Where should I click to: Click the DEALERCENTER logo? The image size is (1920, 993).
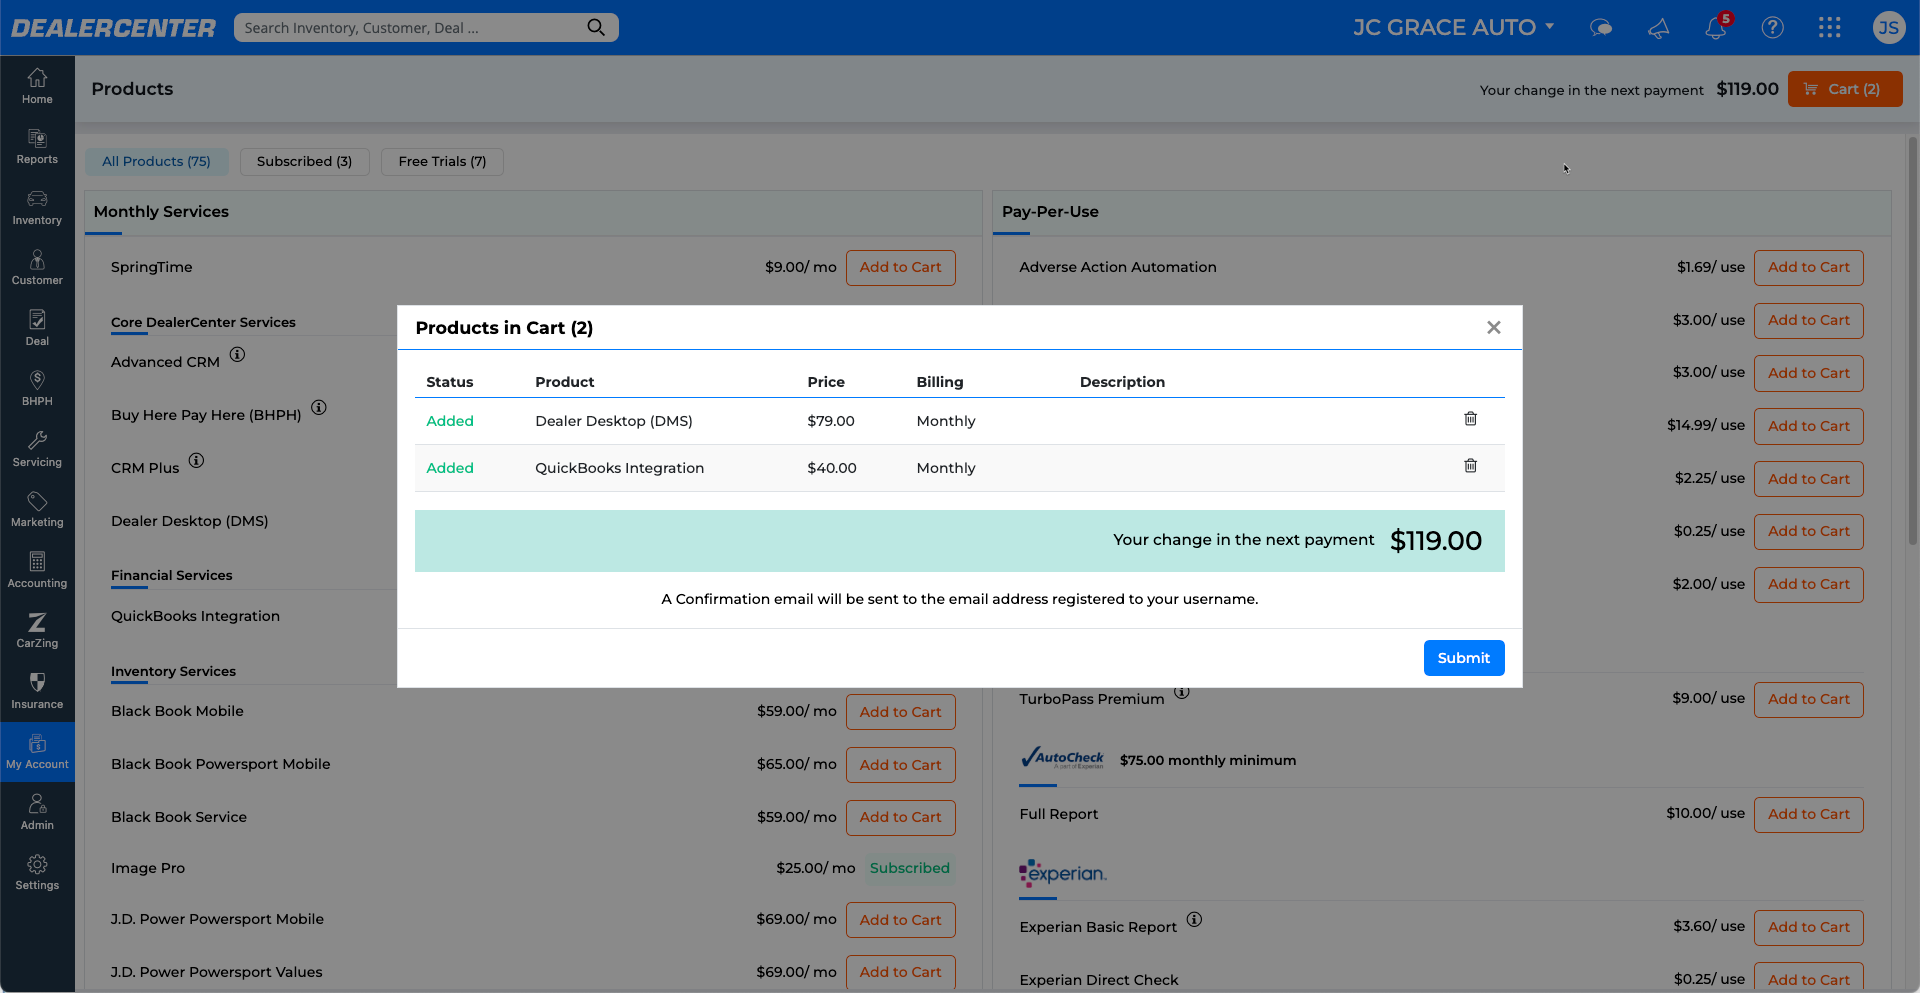[x=113, y=28]
